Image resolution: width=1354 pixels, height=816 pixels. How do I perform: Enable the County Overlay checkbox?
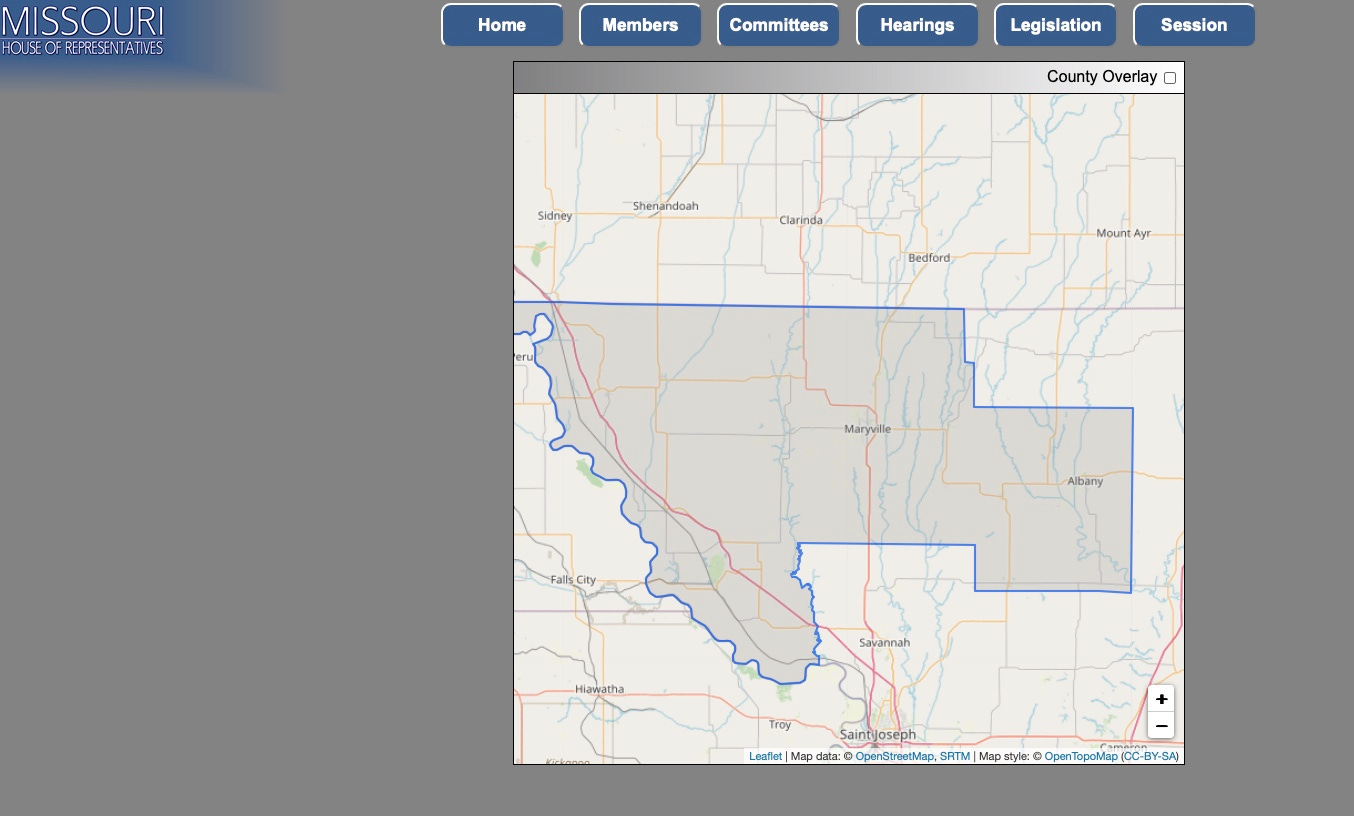click(1170, 78)
